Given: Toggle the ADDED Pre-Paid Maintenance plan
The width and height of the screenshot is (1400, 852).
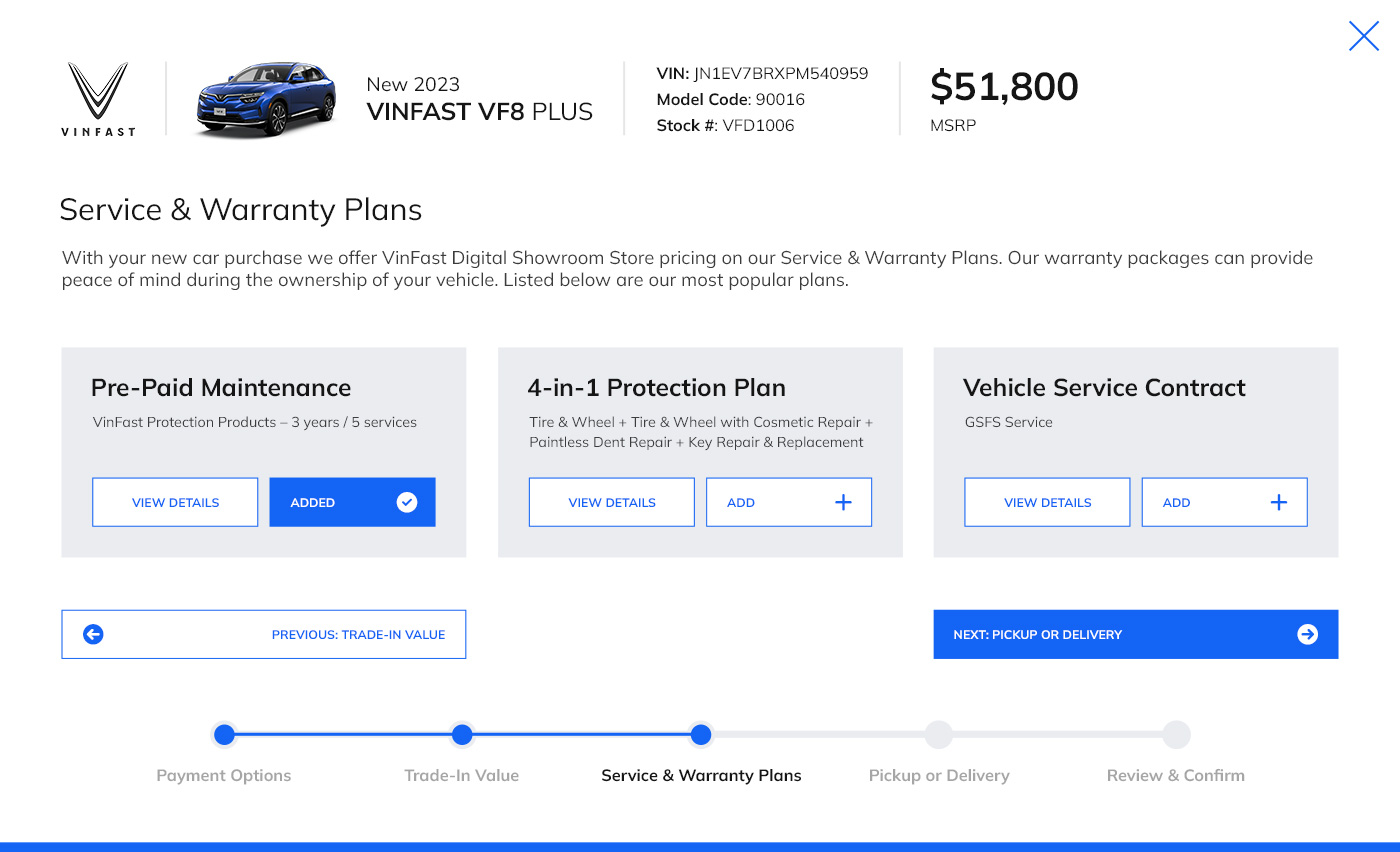Looking at the screenshot, I should [x=352, y=502].
